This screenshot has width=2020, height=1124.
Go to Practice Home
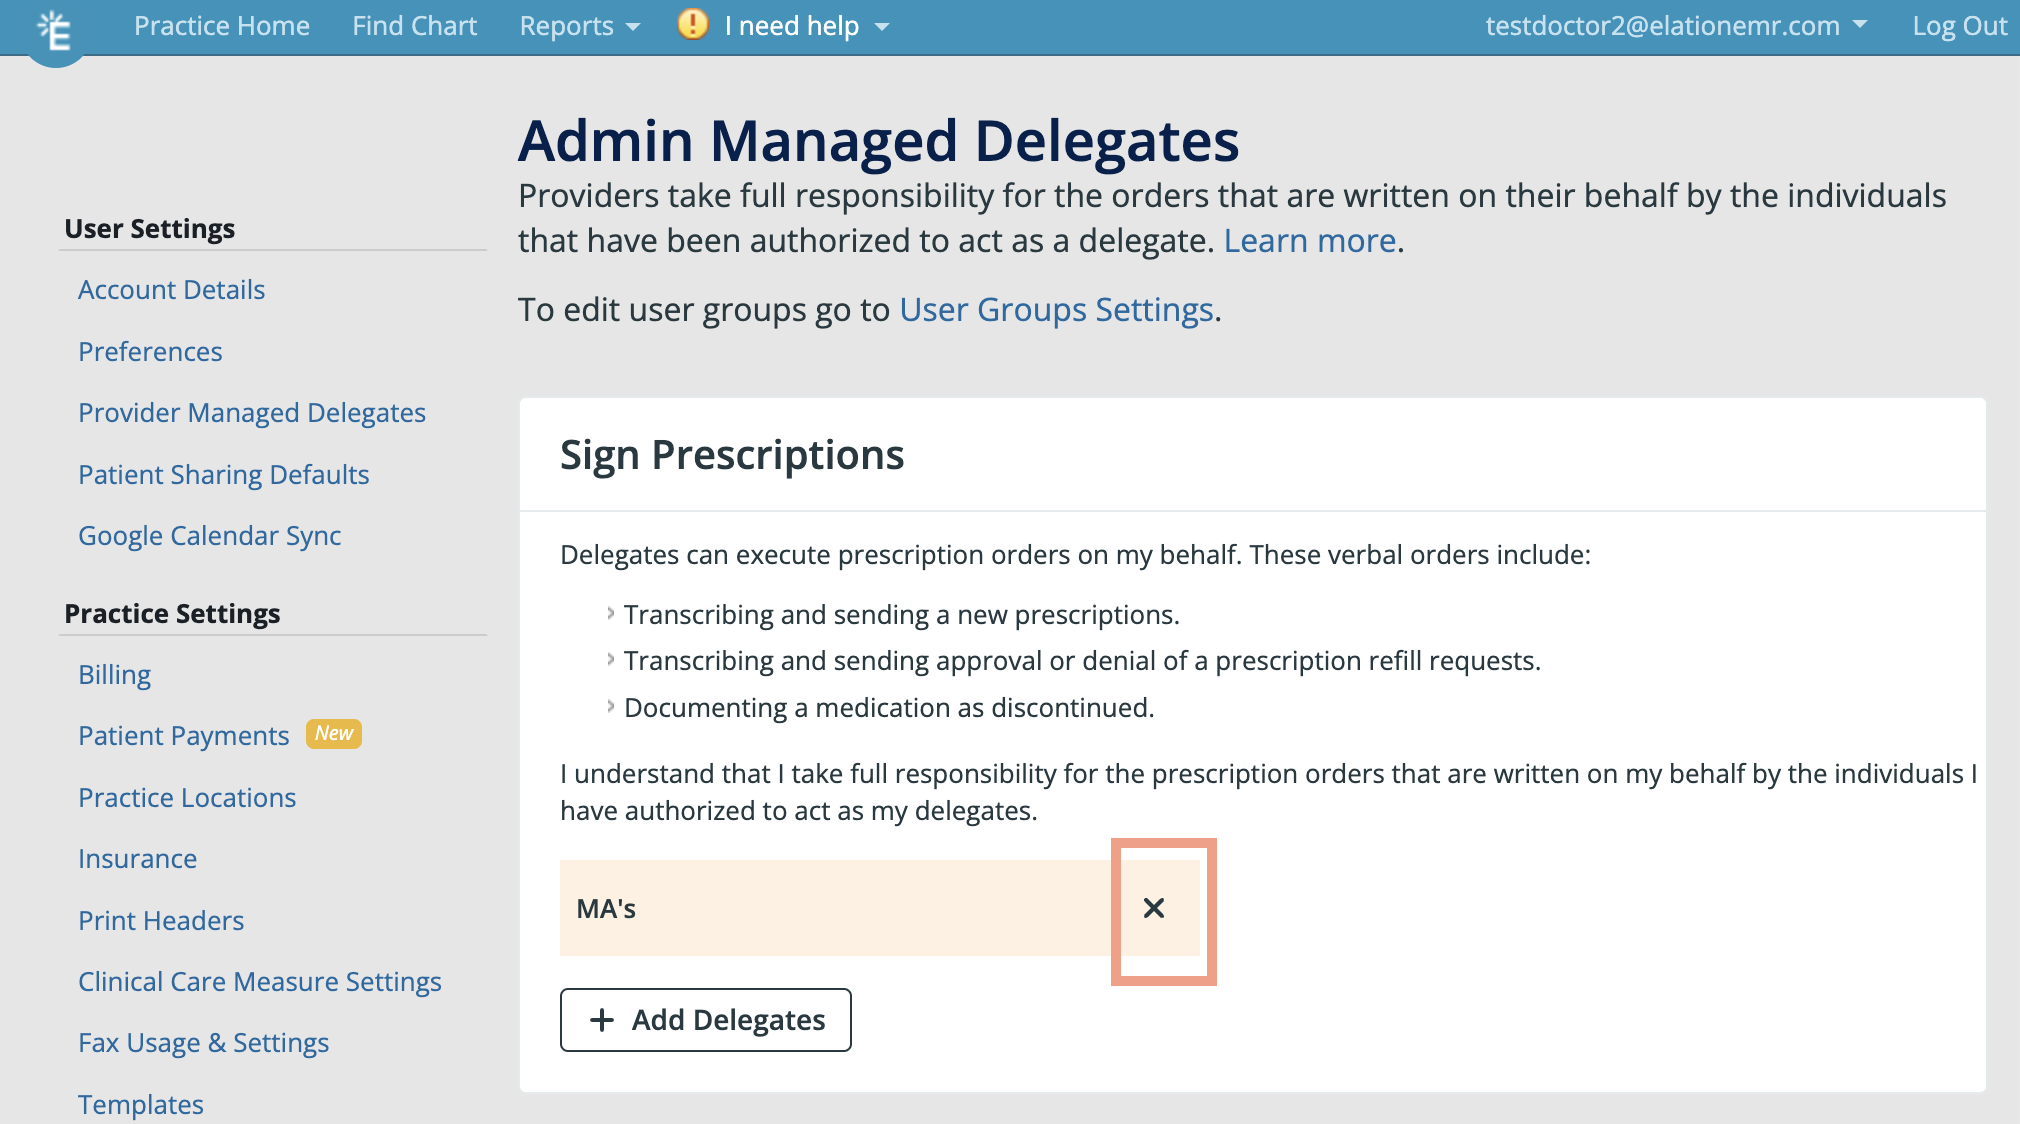222,26
